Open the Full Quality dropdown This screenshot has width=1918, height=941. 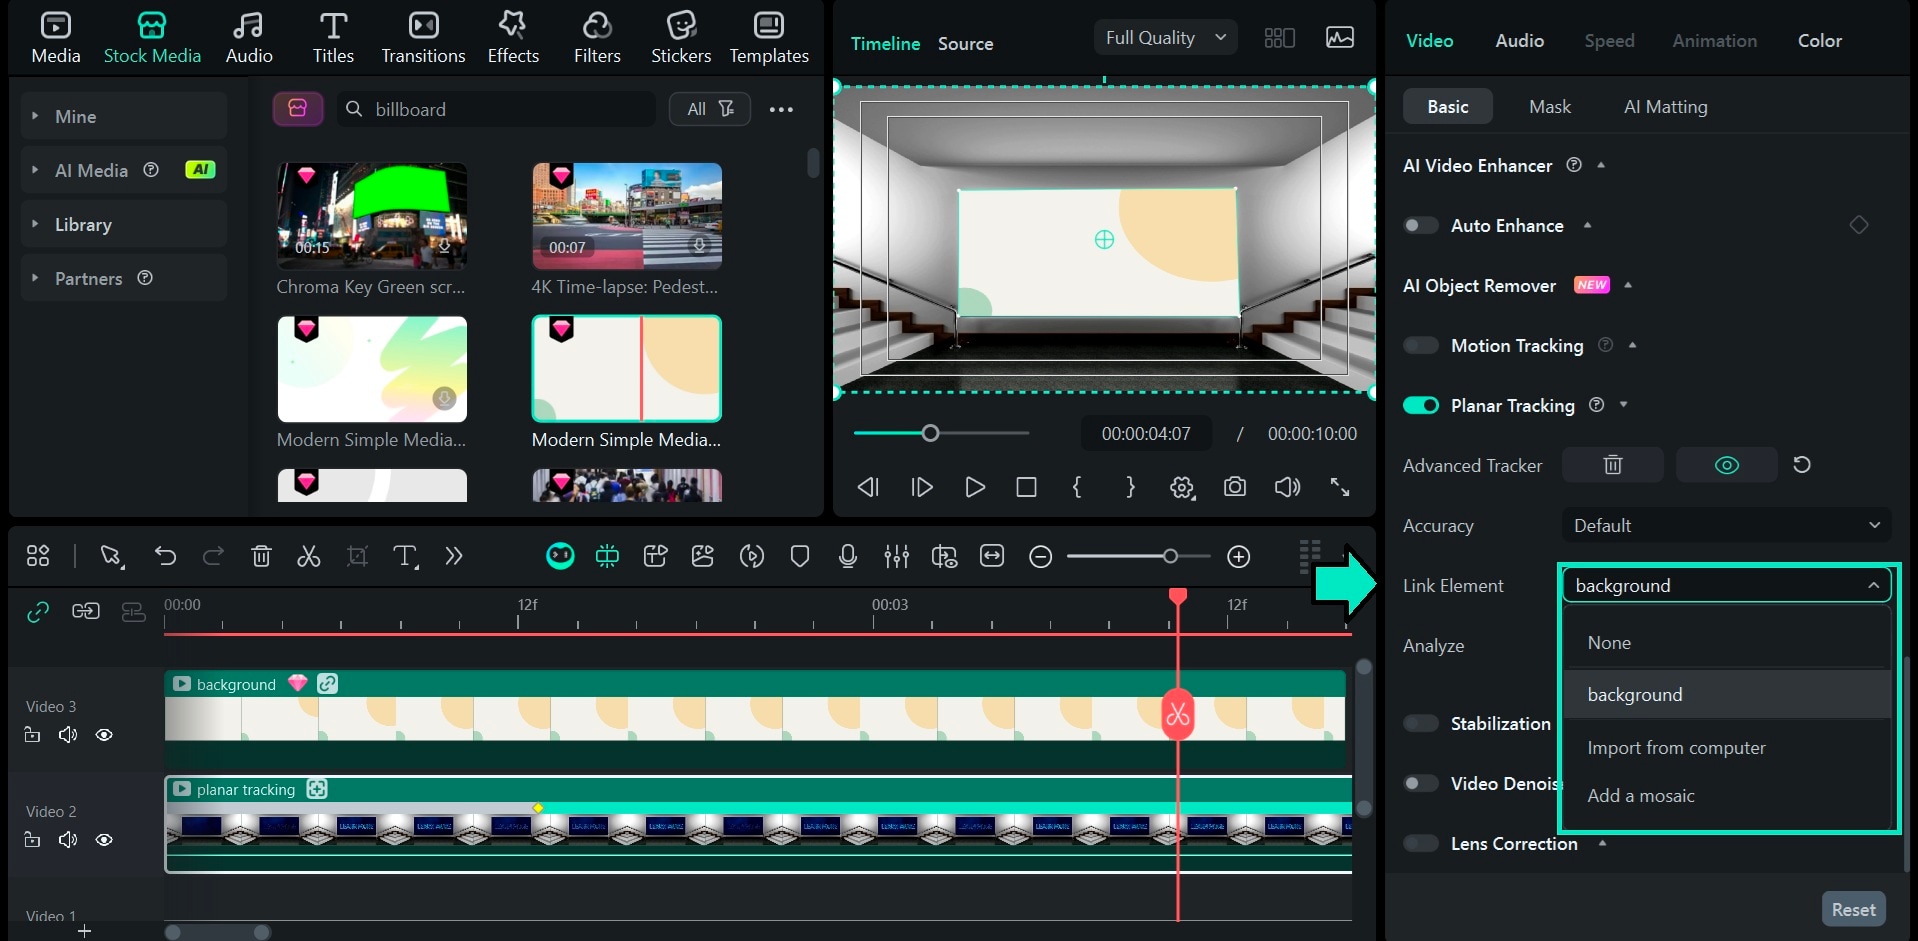pos(1166,38)
